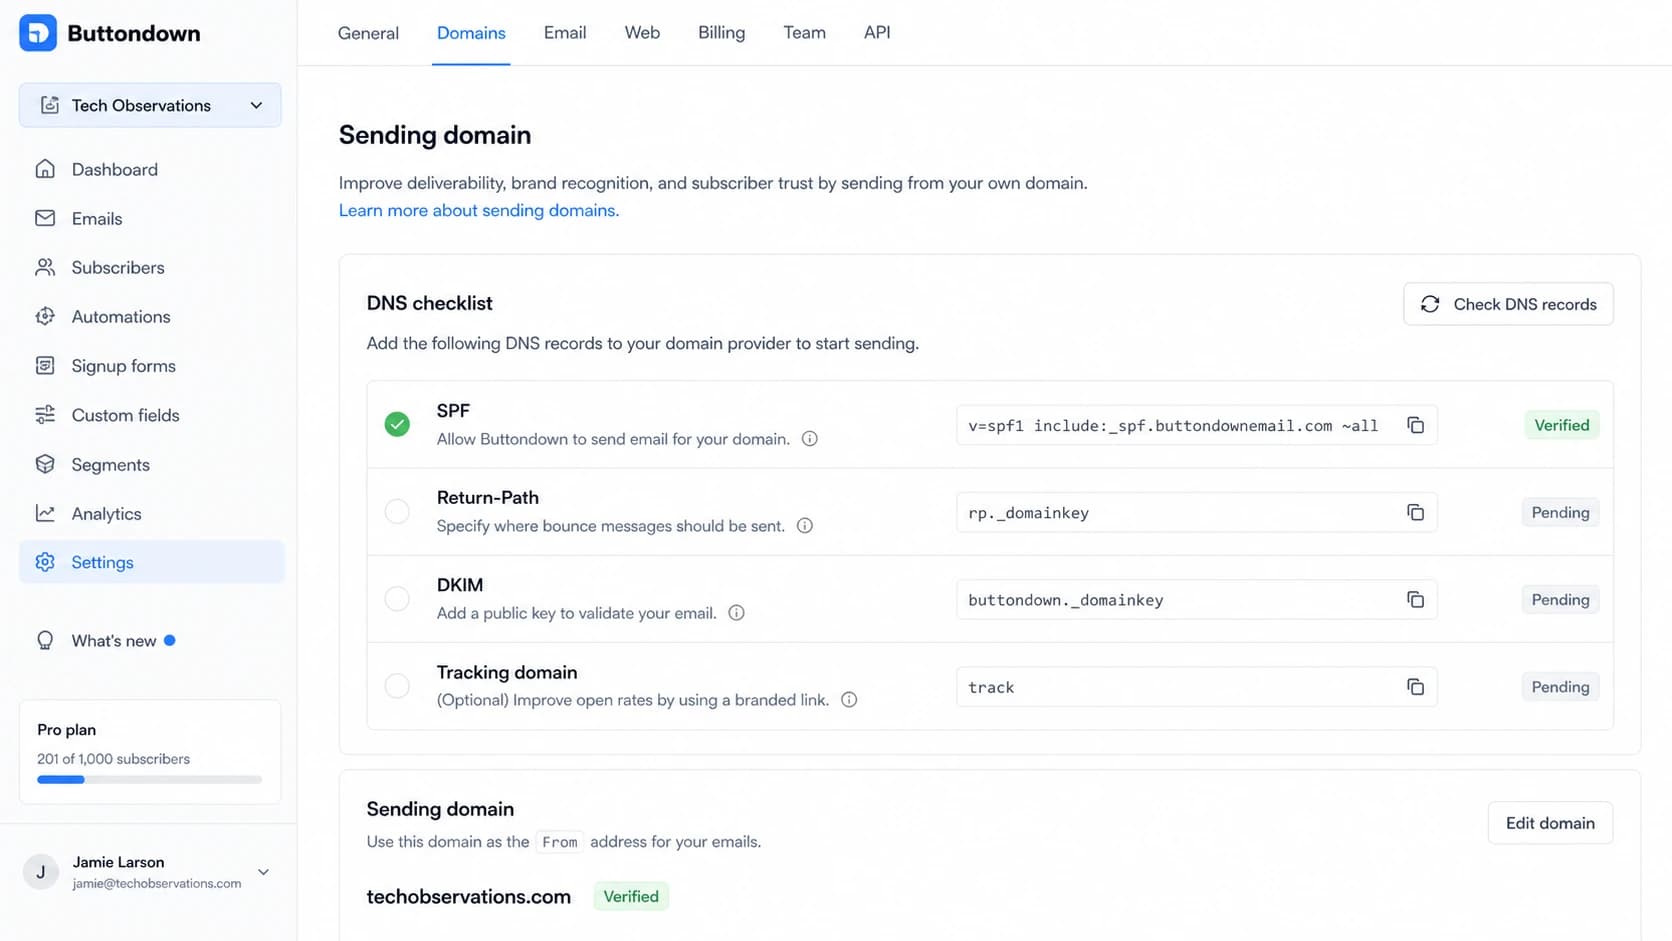
Task: Click the rp._domainkey value field
Action: (x=1196, y=512)
